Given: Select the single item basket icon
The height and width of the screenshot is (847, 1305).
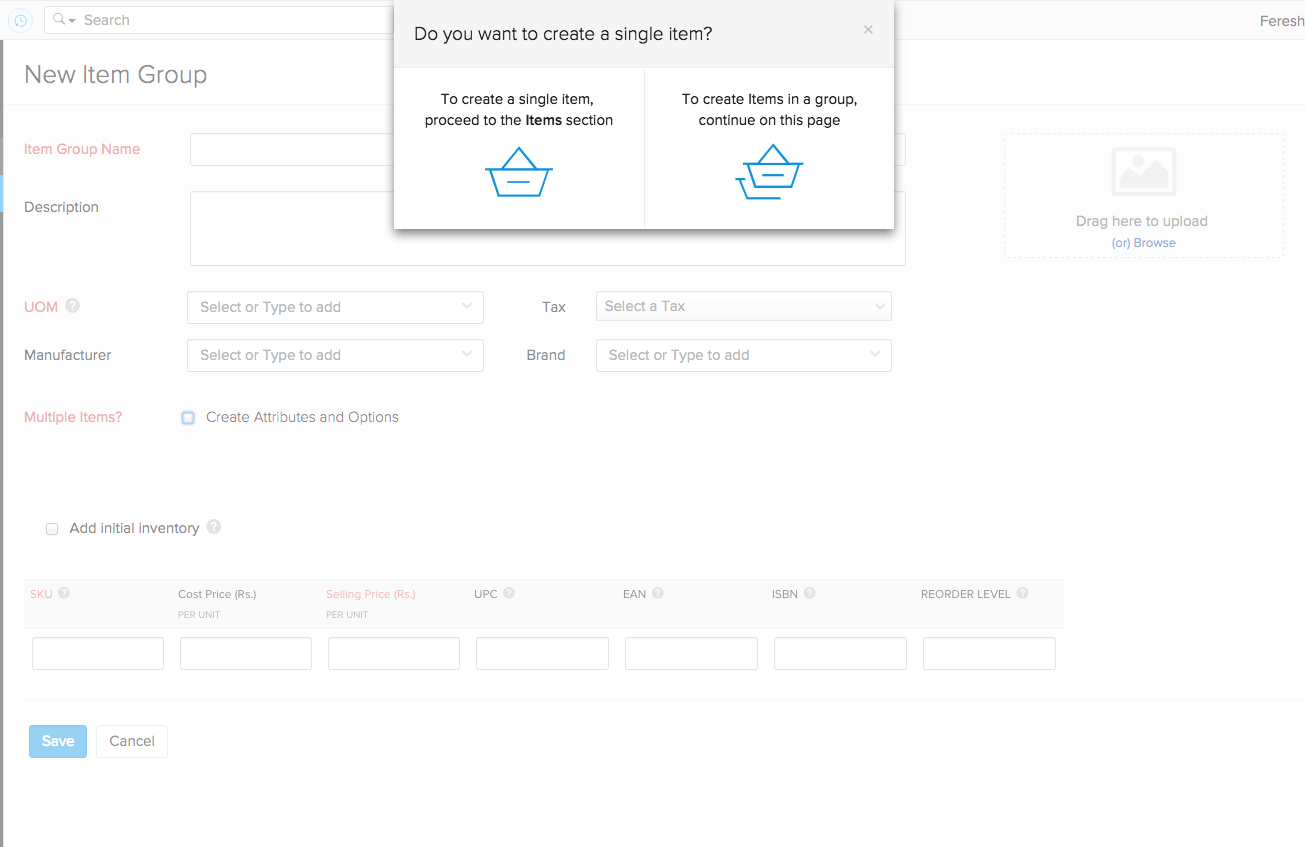Looking at the screenshot, I should click(x=518, y=171).
